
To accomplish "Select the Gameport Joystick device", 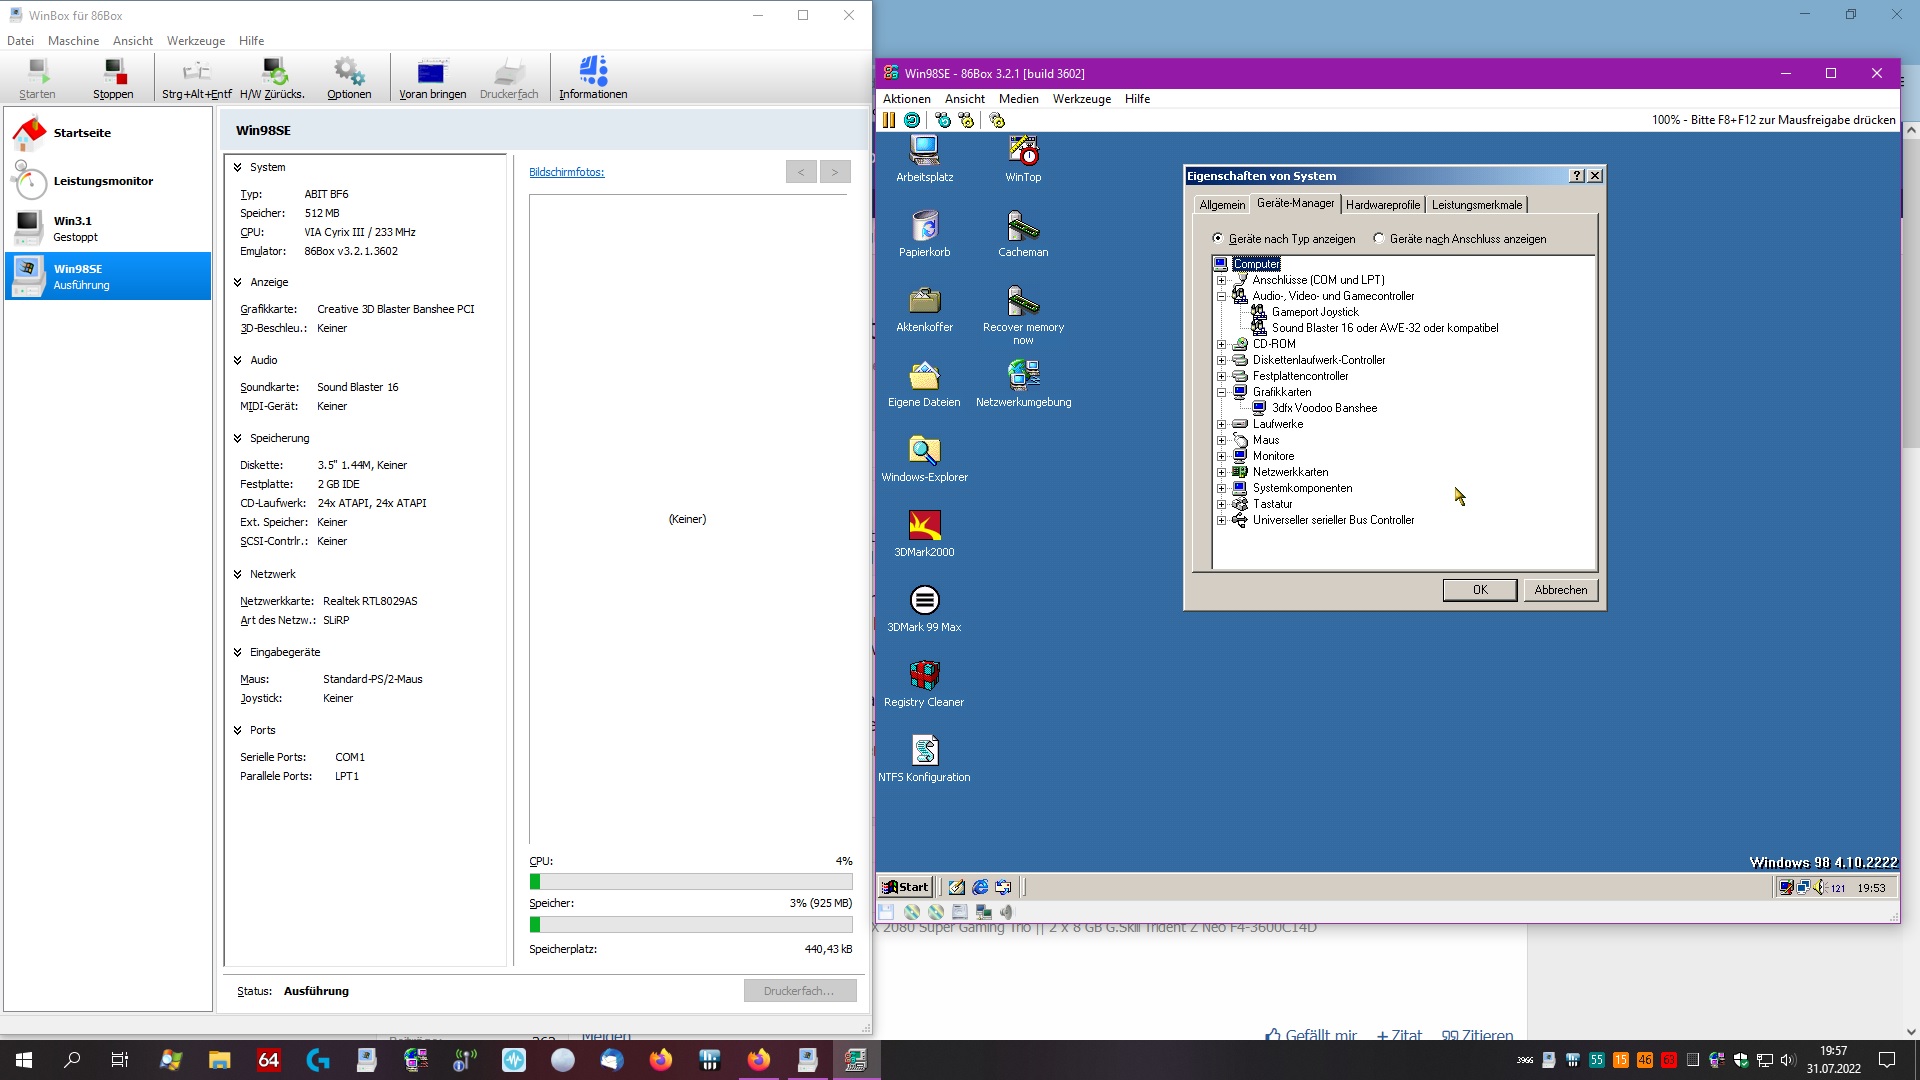I will tap(1315, 312).
